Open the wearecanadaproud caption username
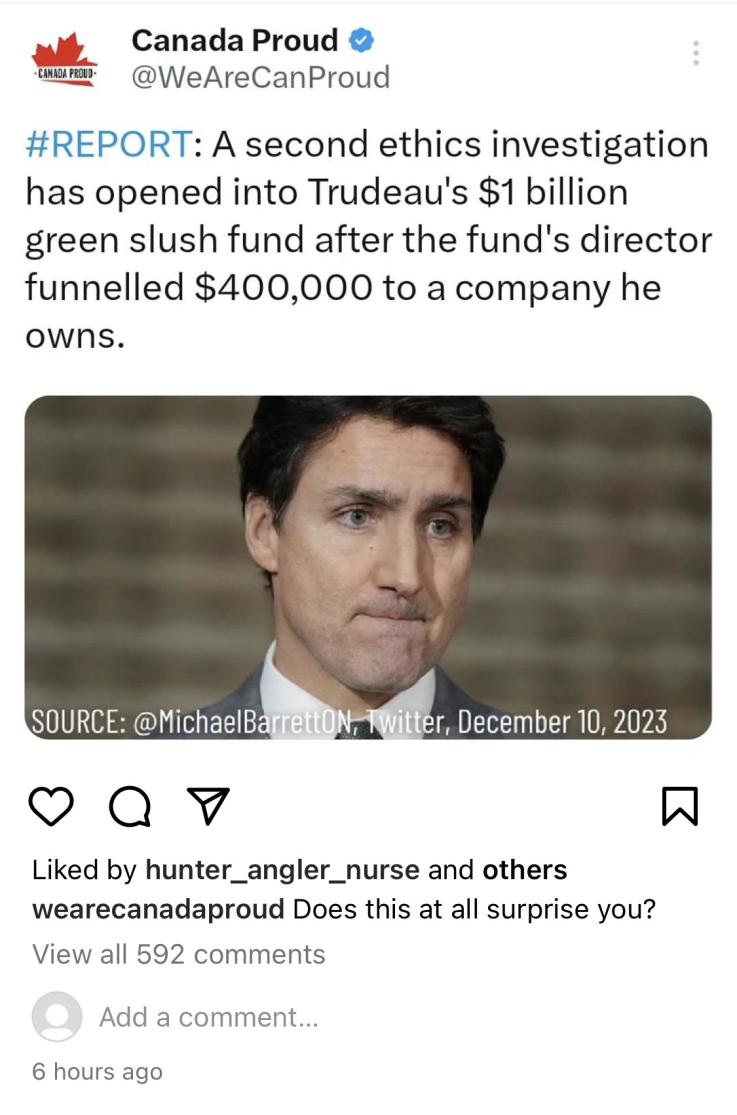Image resolution: width=737 pixels, height=1115 pixels. 159,911
